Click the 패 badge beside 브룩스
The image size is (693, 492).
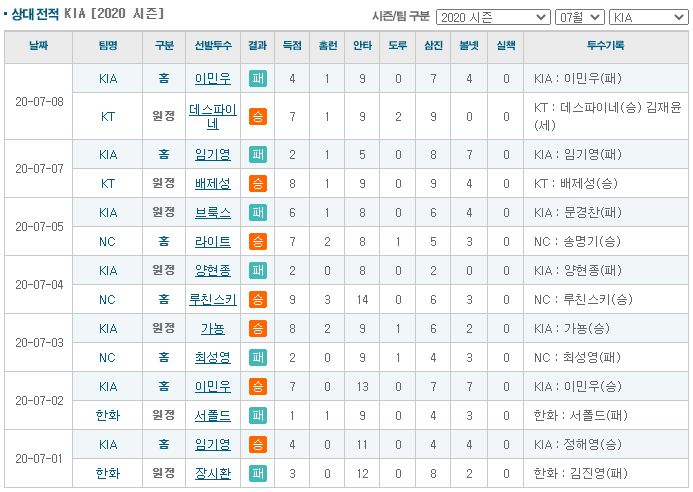pos(258,213)
